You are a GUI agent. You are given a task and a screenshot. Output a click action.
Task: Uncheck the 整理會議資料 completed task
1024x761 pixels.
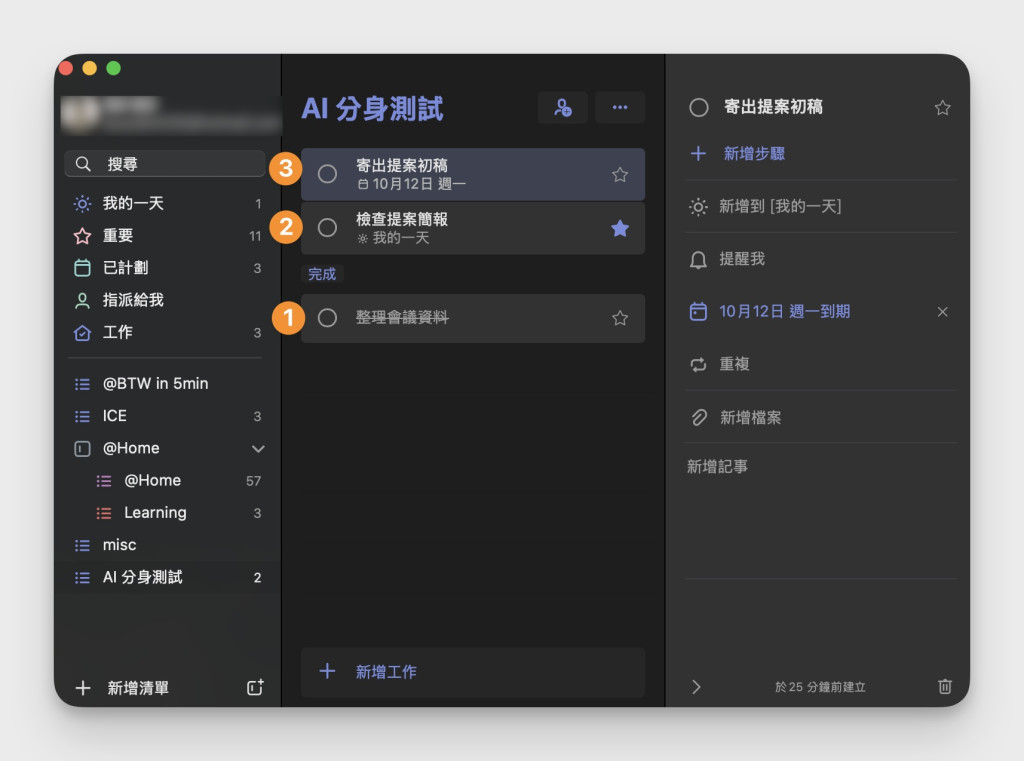(x=327, y=318)
